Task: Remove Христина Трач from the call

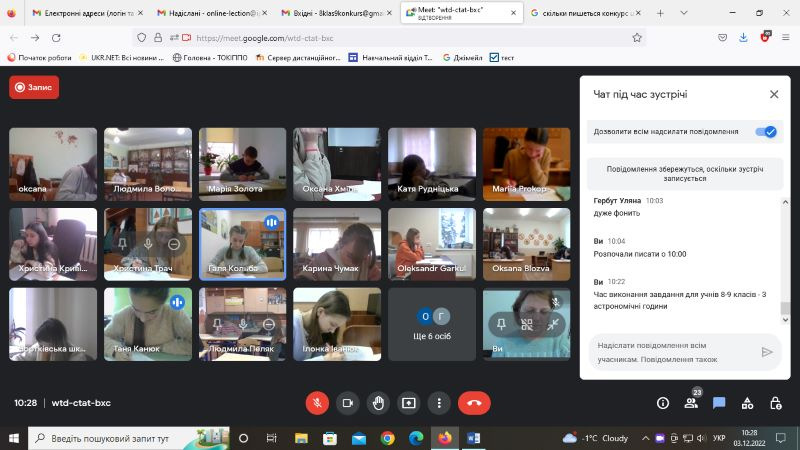Action: click(173, 244)
